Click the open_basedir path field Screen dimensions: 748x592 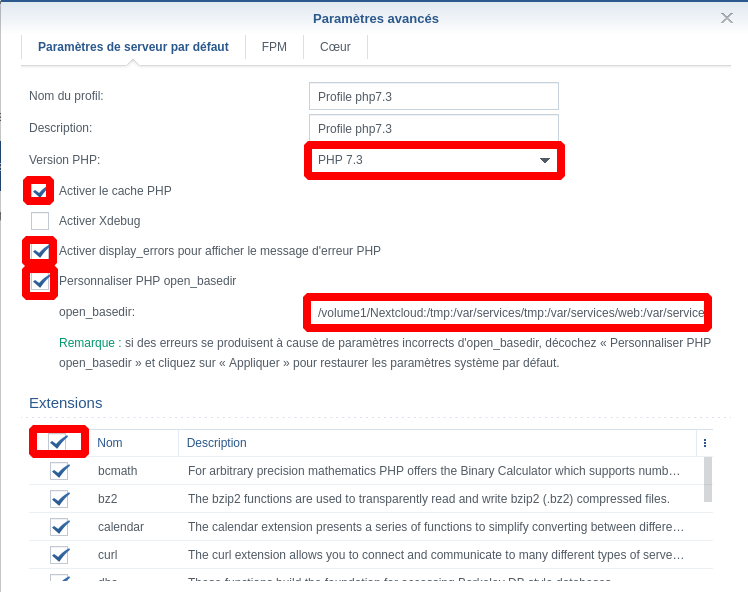[x=508, y=313]
